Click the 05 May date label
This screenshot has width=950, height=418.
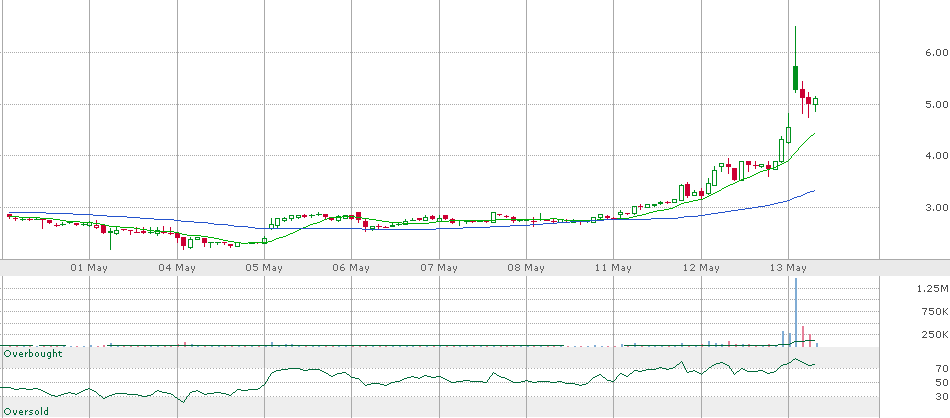click(x=264, y=268)
